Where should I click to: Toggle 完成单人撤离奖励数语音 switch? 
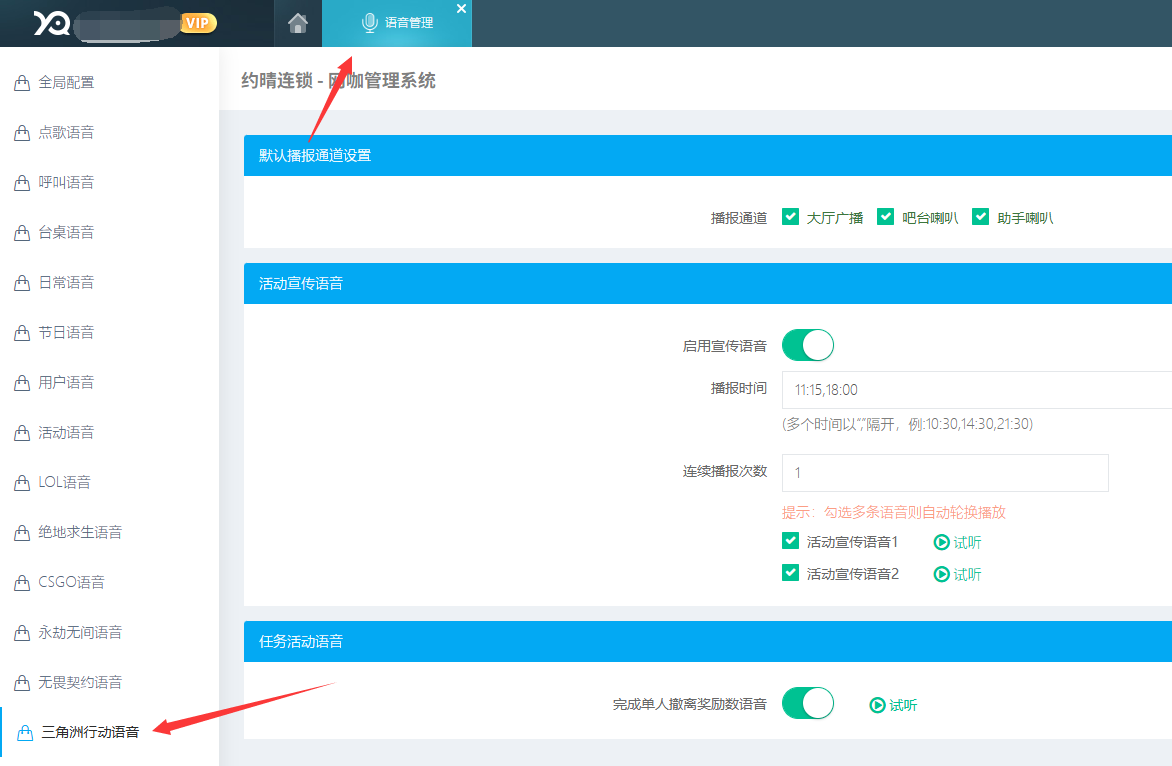[808, 703]
